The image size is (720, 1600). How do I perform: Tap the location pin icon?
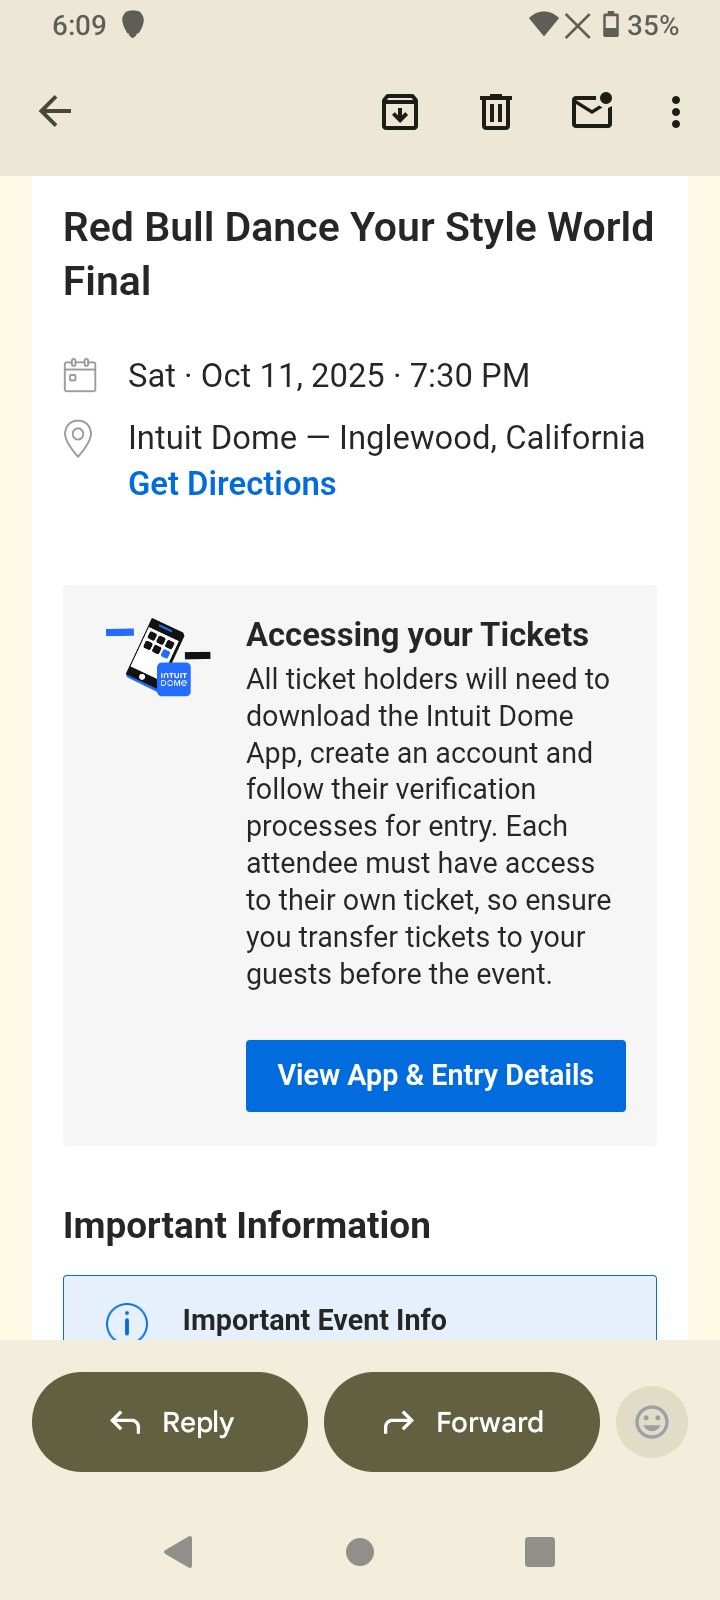pyautogui.click(x=79, y=438)
